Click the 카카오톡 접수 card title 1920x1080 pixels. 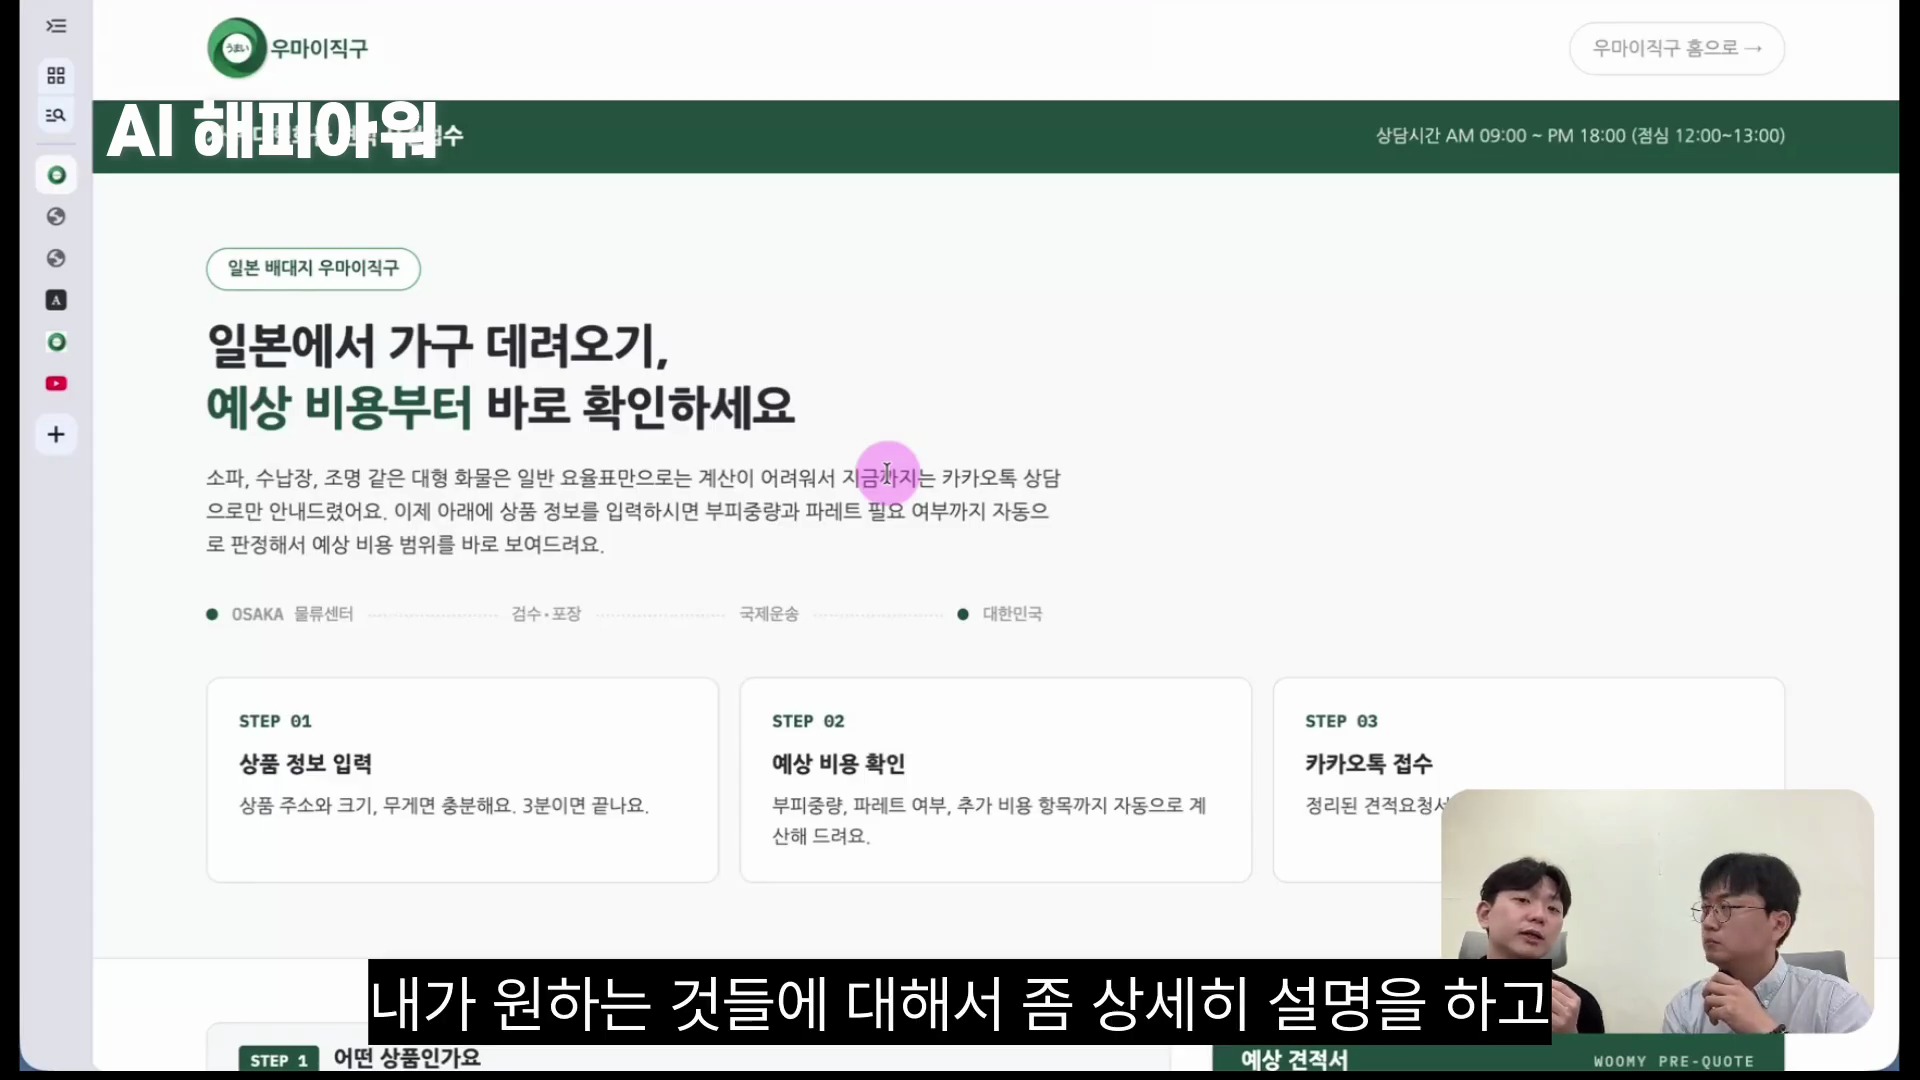1368,764
